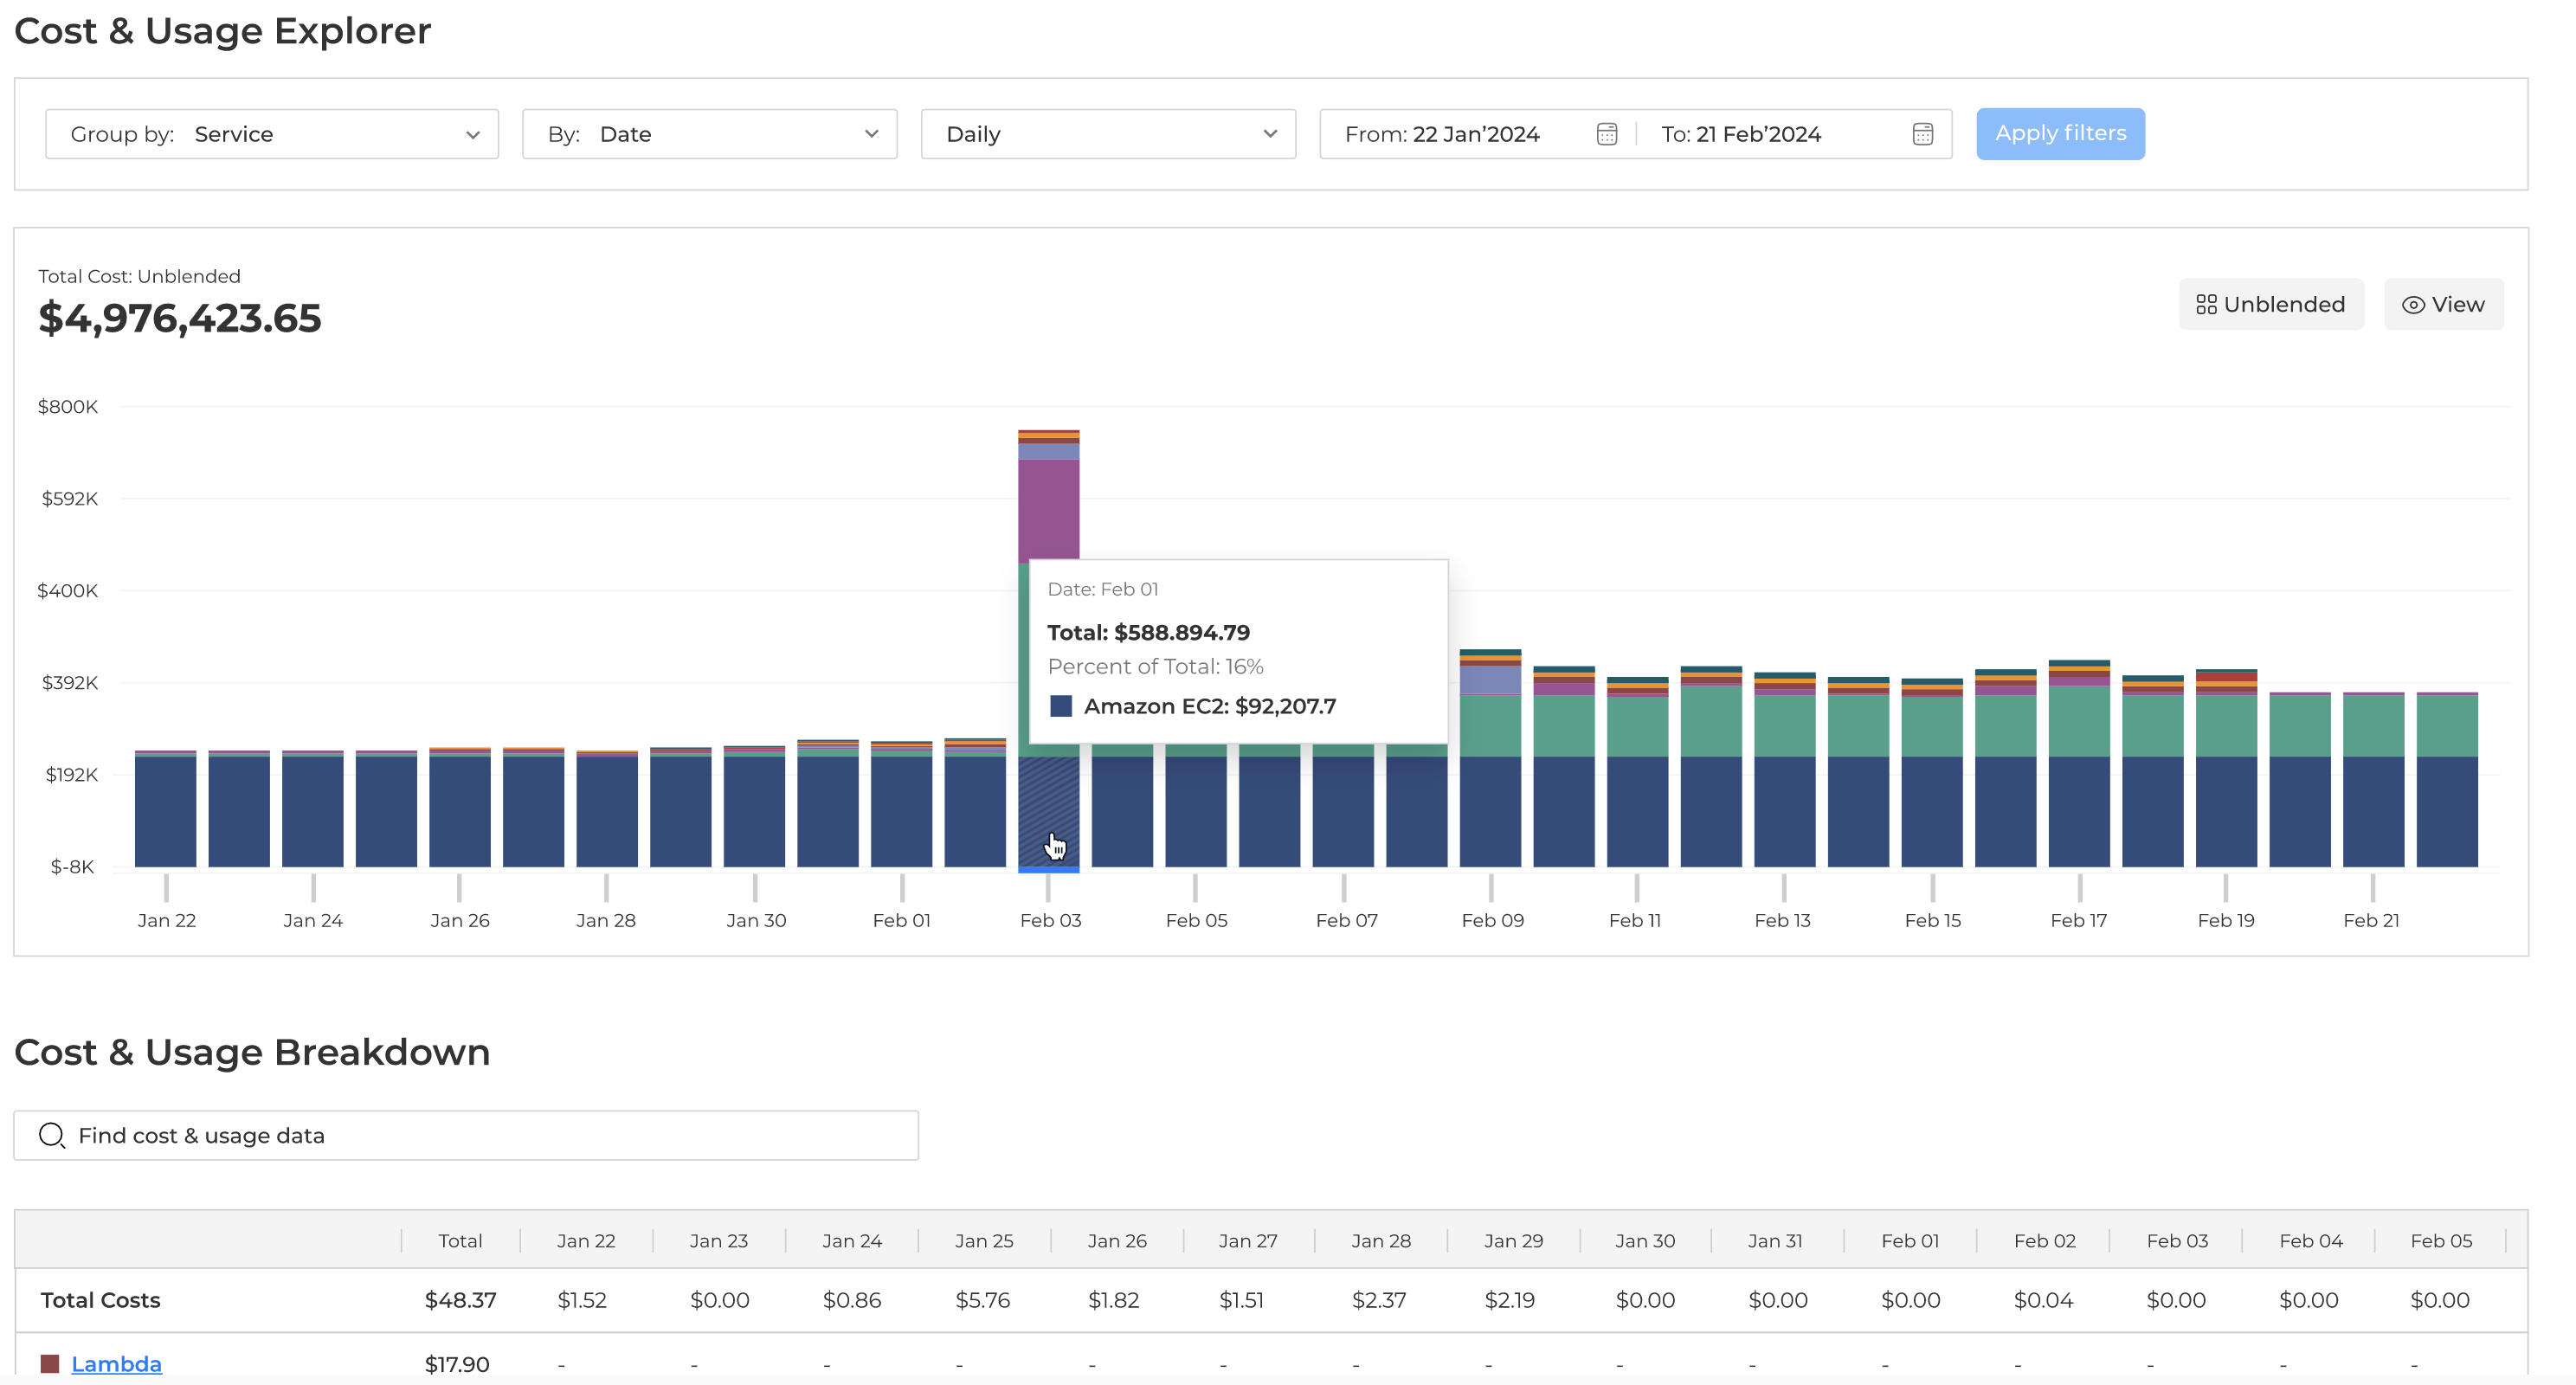Click the Apply filters button

pyautogui.click(x=2060, y=134)
